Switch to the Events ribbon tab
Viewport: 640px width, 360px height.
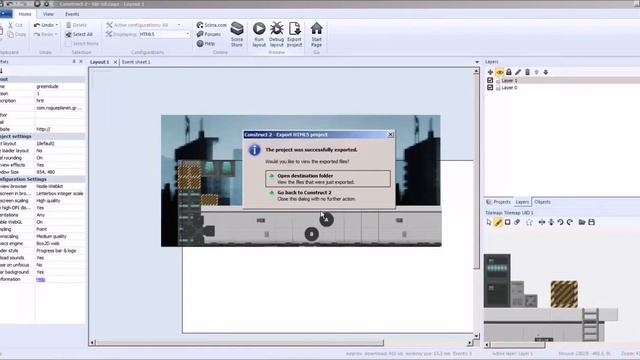pyautogui.click(x=72, y=14)
